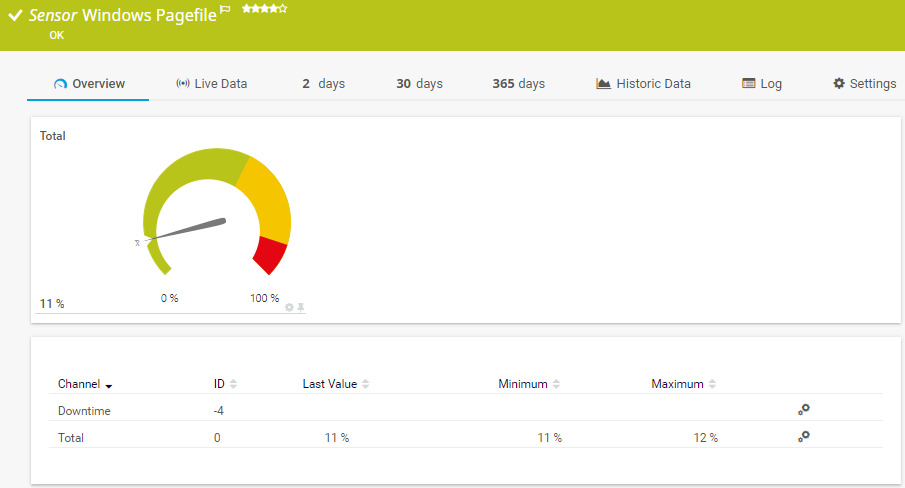Sort table by Channel column arrow
Image resolution: width=905 pixels, height=488 pixels.
[x=108, y=385]
